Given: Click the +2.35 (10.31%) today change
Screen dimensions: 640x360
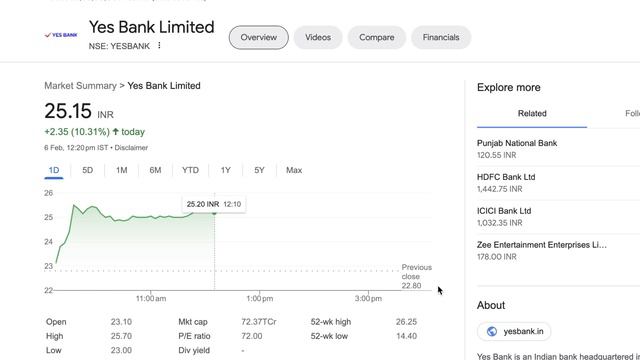Looking at the screenshot, I should (95, 132).
